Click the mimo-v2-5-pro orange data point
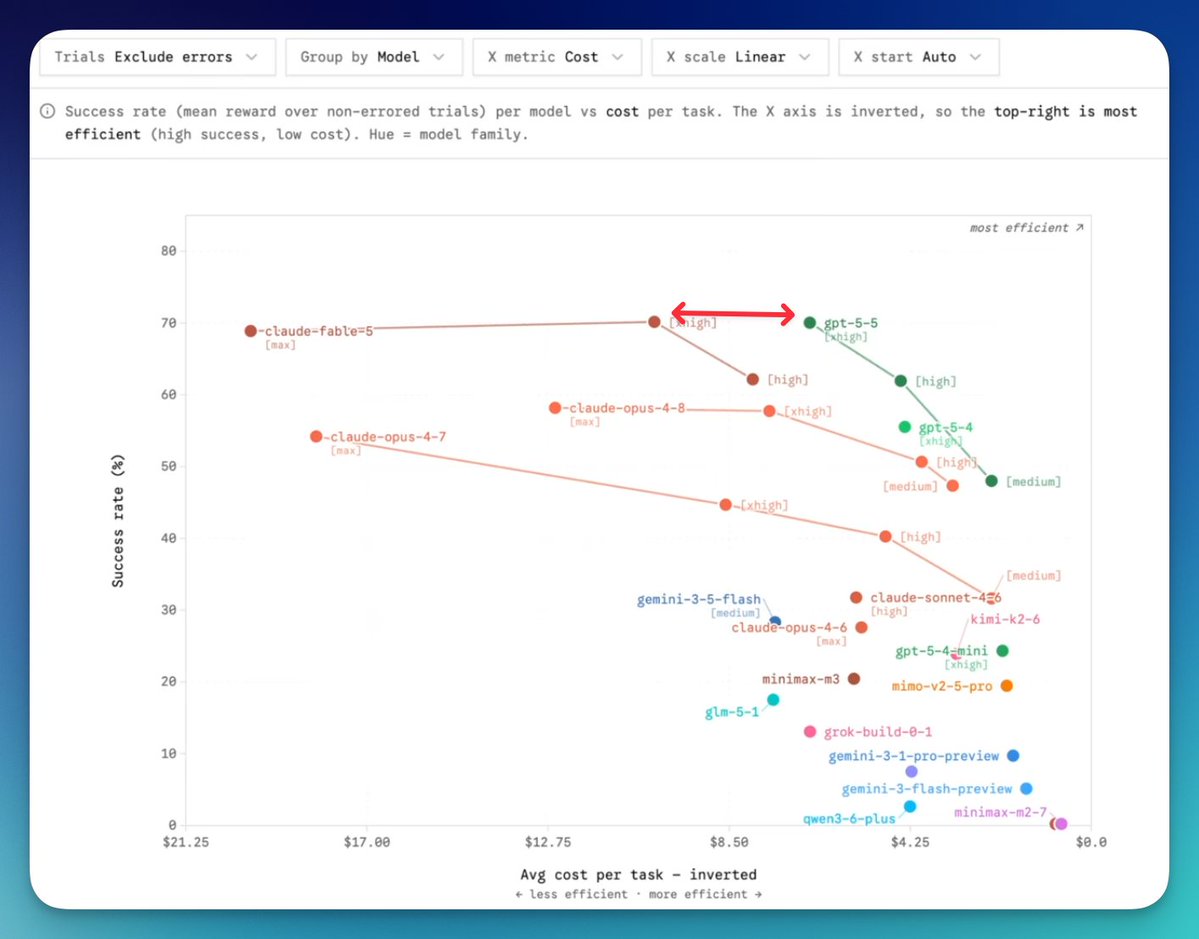The image size is (1199, 939). pyautogui.click(x=1007, y=686)
